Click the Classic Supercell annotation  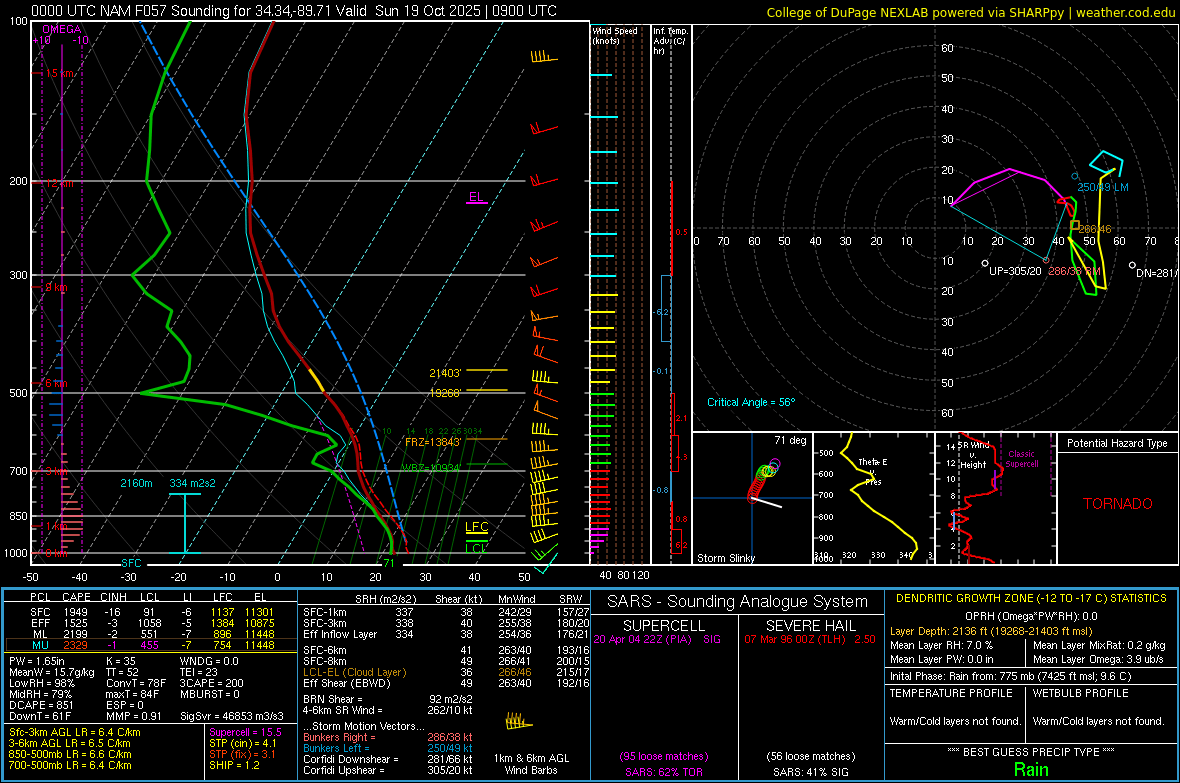[1022, 459]
